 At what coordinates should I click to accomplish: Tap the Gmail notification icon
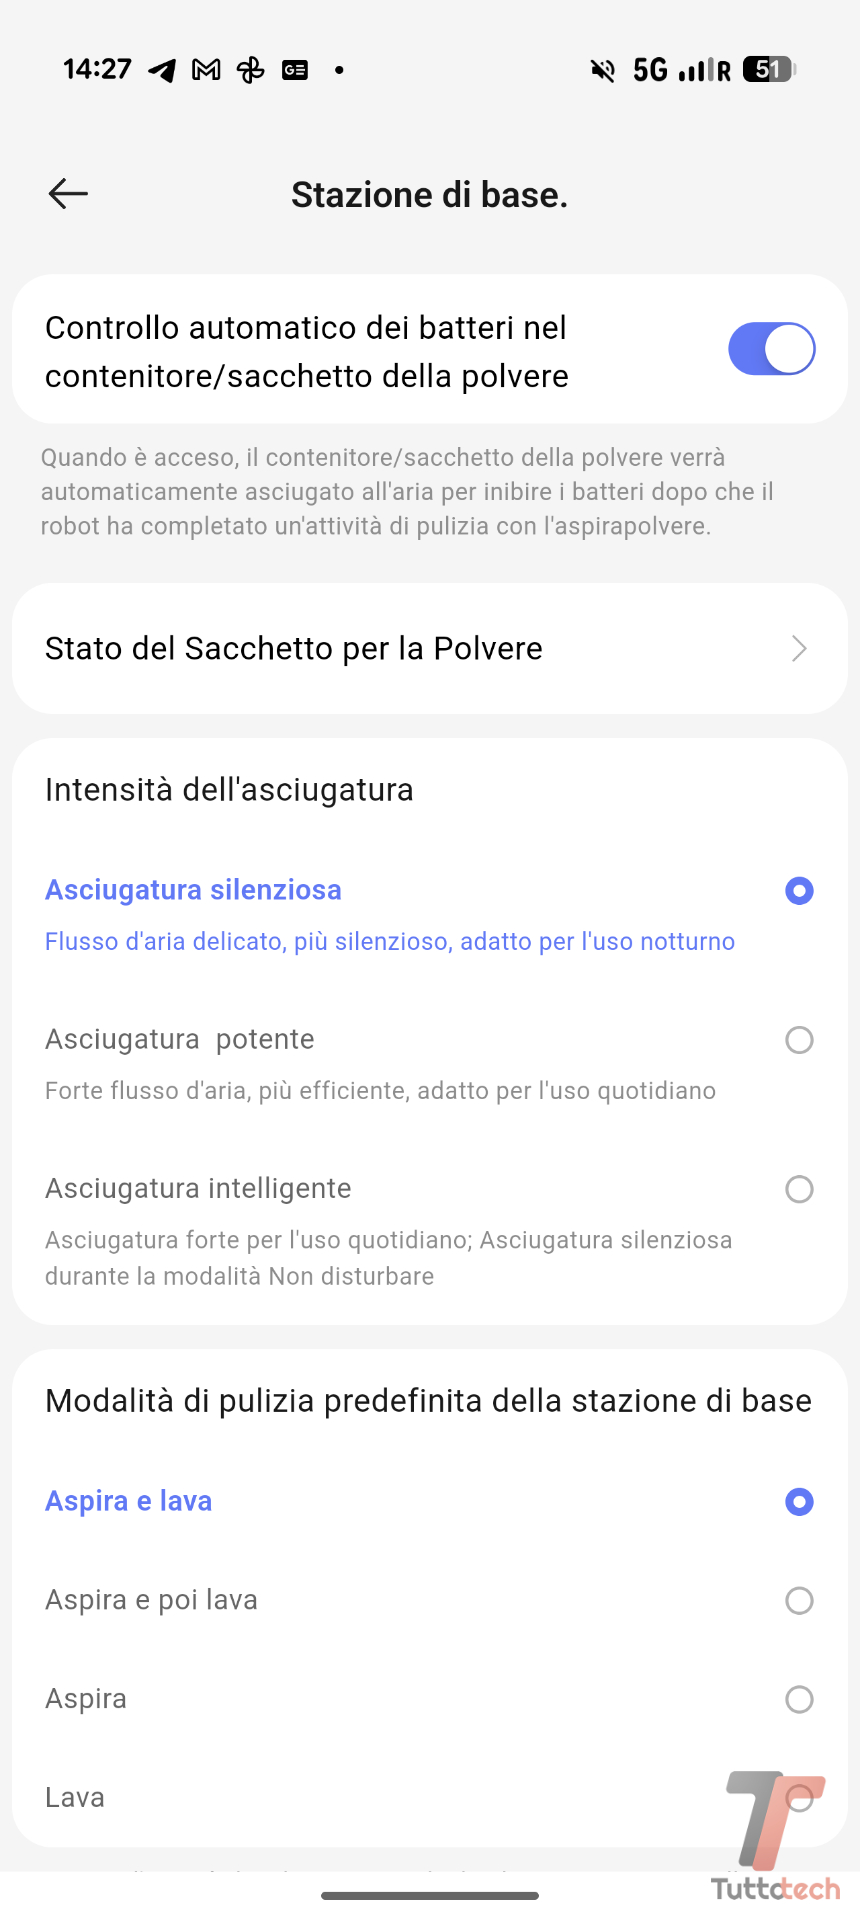(206, 70)
